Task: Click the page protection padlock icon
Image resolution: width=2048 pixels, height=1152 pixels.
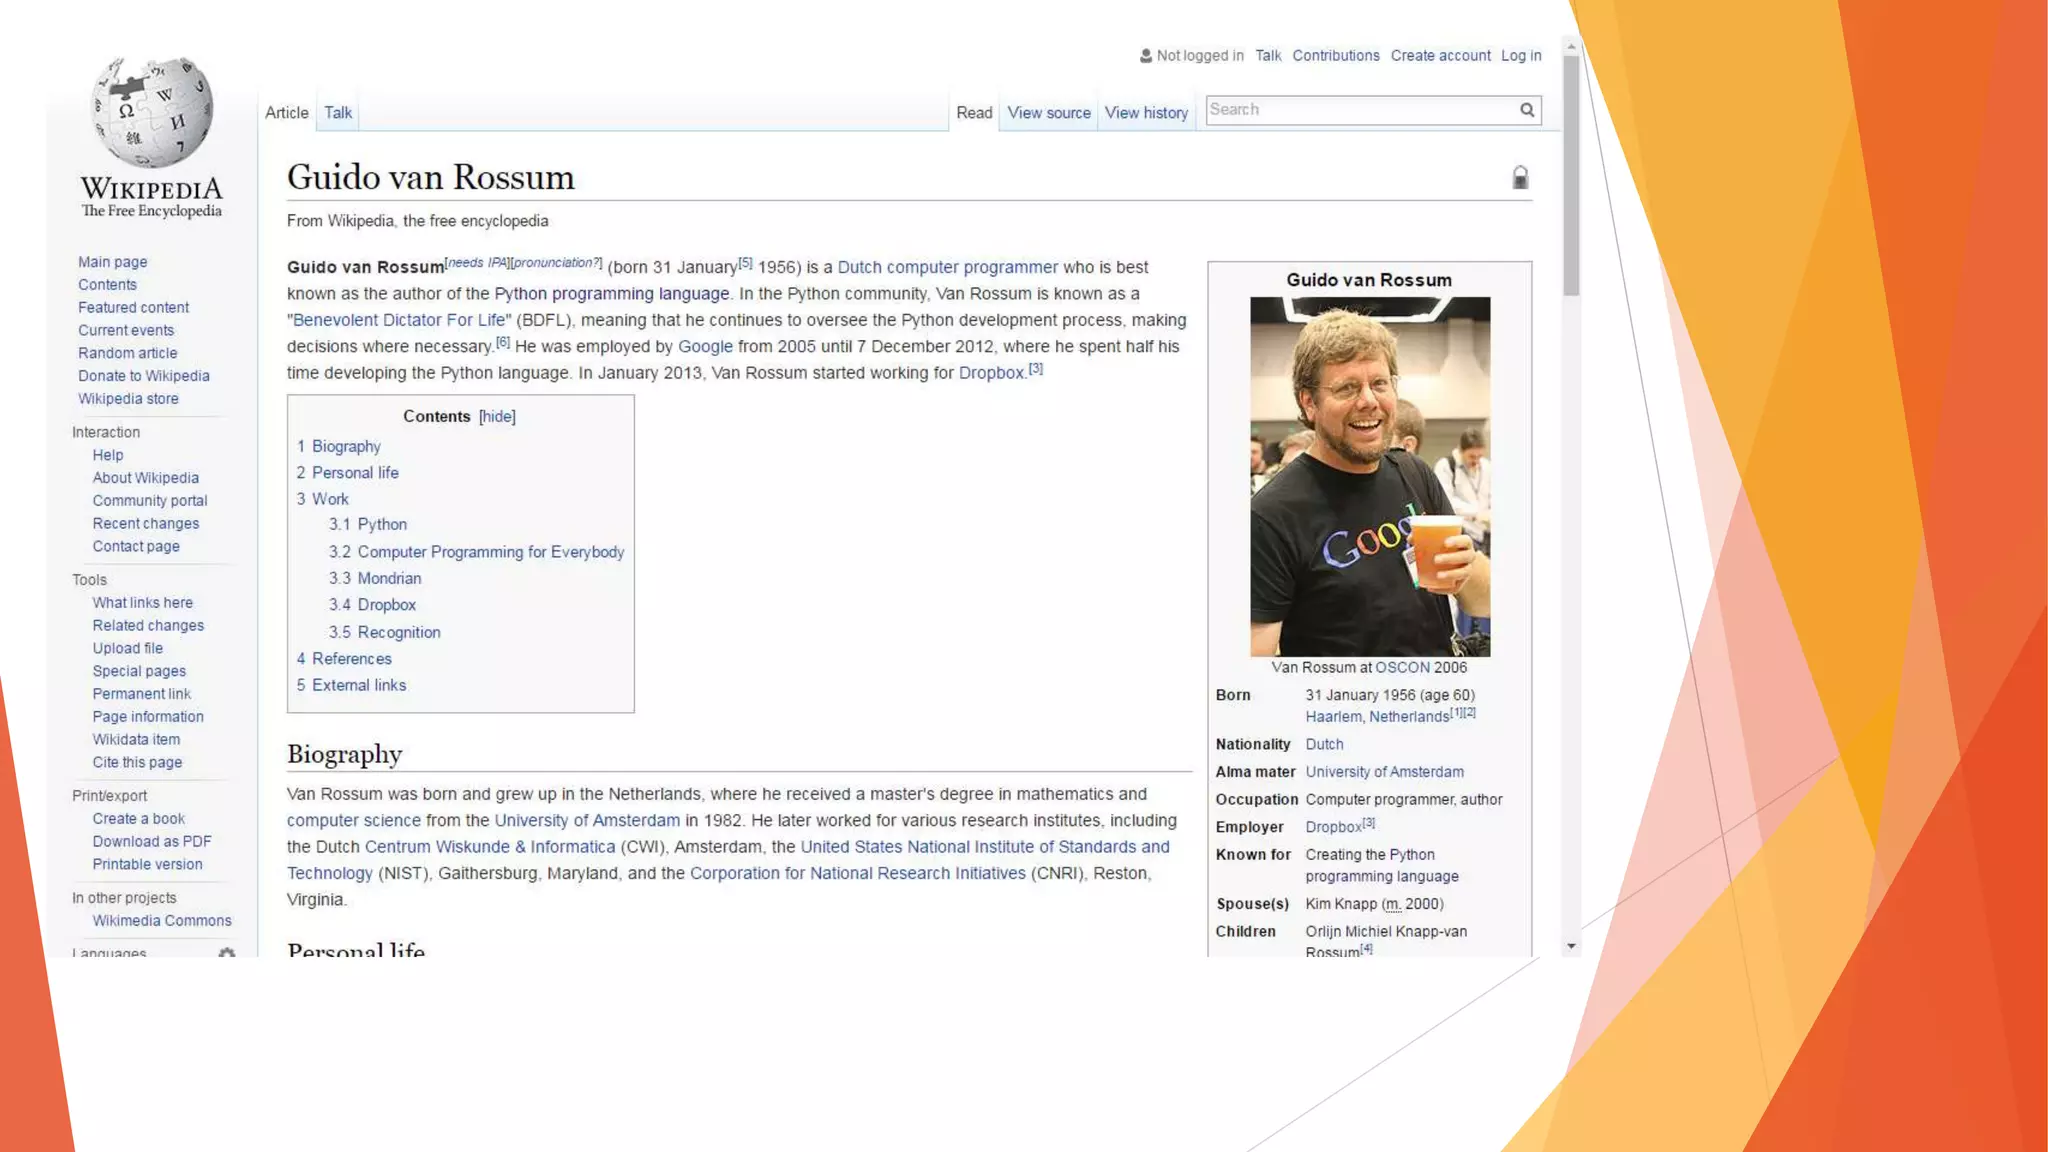Action: [1520, 178]
